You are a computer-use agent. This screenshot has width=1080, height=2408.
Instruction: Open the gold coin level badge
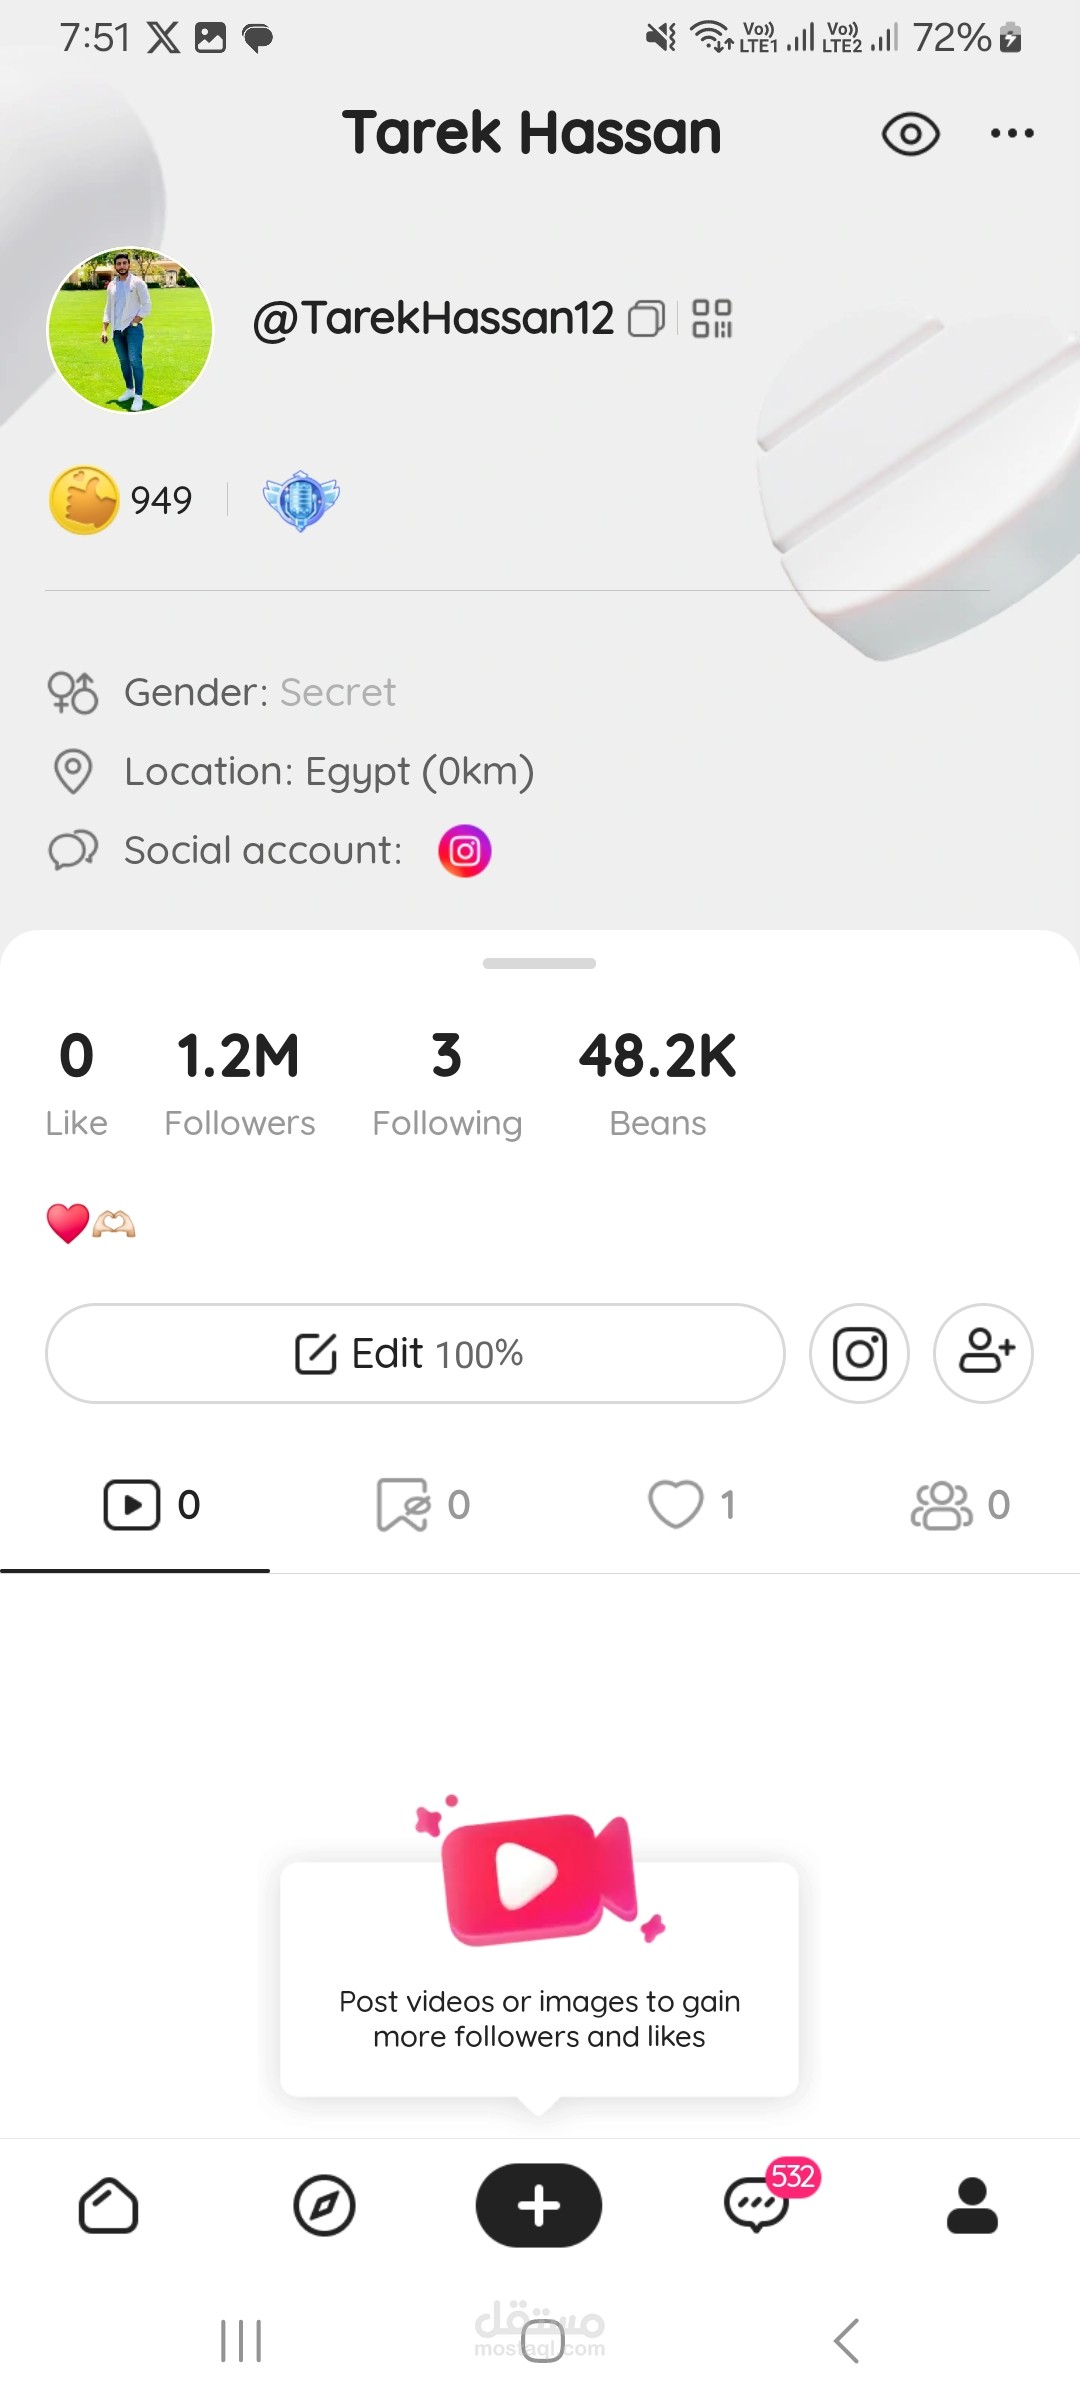pos(85,499)
